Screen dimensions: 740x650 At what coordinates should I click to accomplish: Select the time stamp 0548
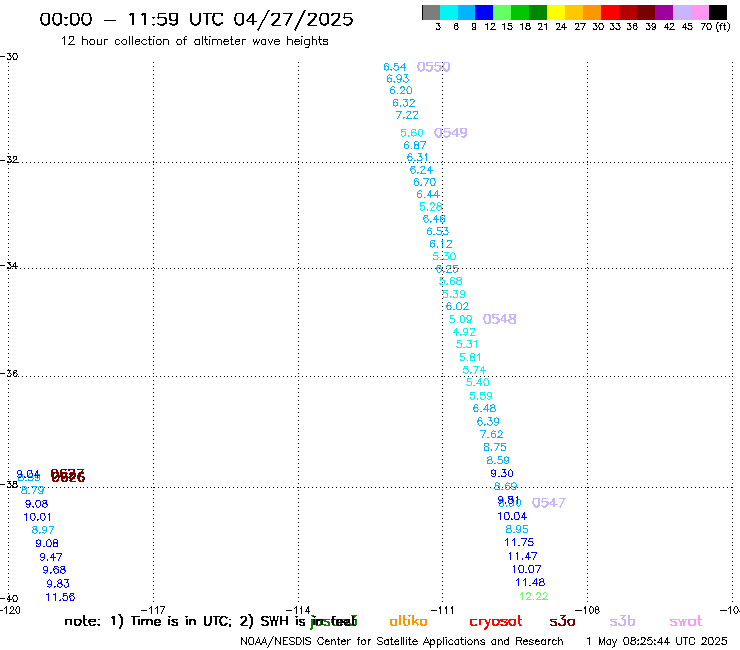pos(499,319)
